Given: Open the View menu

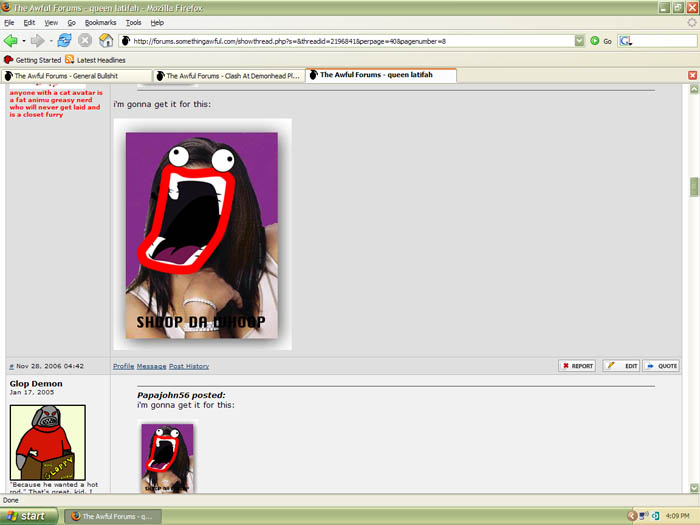Looking at the screenshot, I should [x=51, y=22].
